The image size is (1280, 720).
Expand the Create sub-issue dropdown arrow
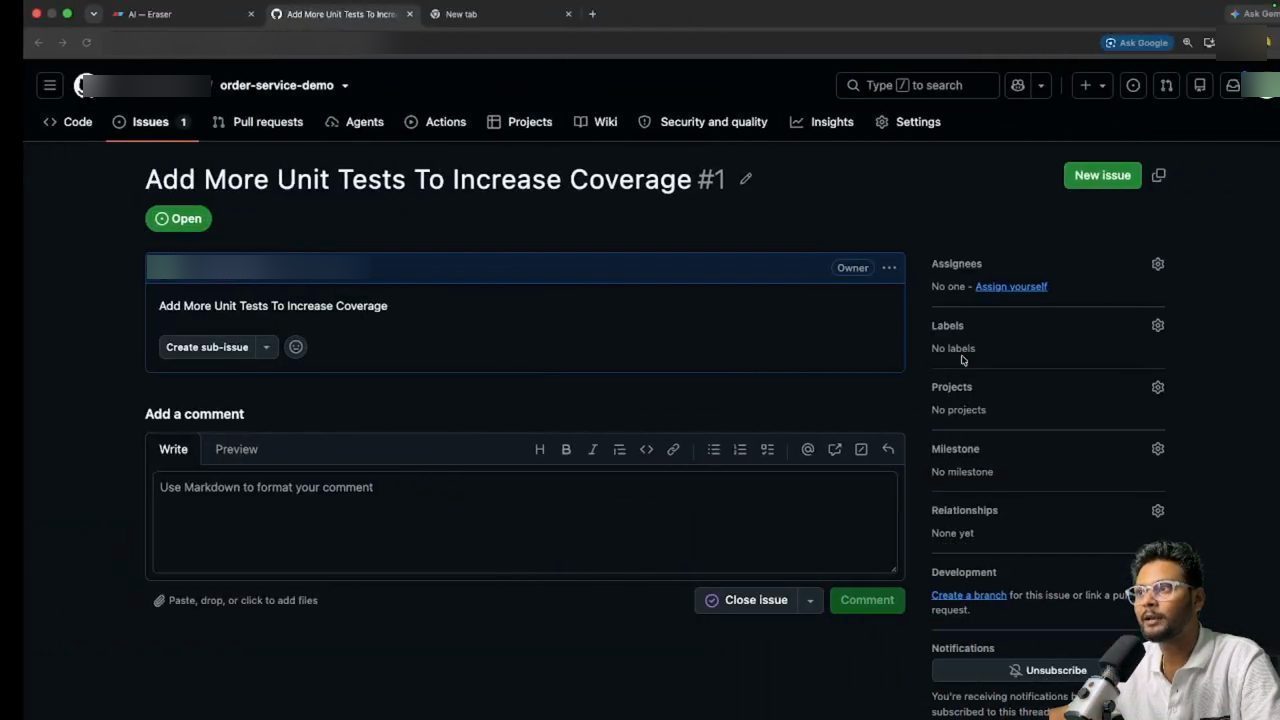(x=266, y=347)
